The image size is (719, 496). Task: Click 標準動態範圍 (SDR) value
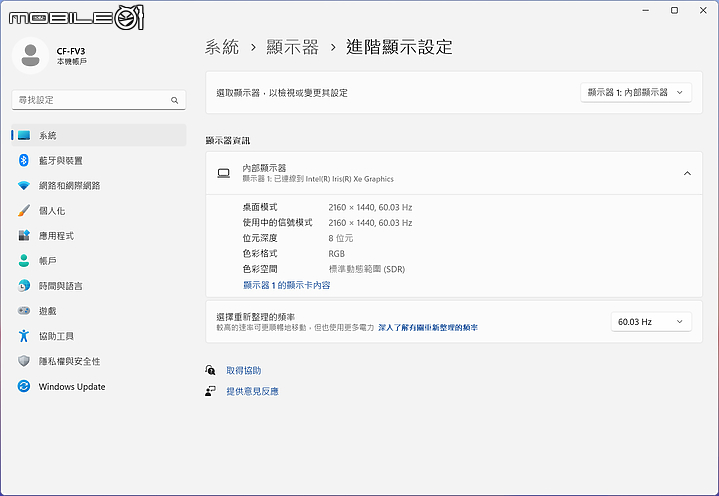(x=367, y=269)
